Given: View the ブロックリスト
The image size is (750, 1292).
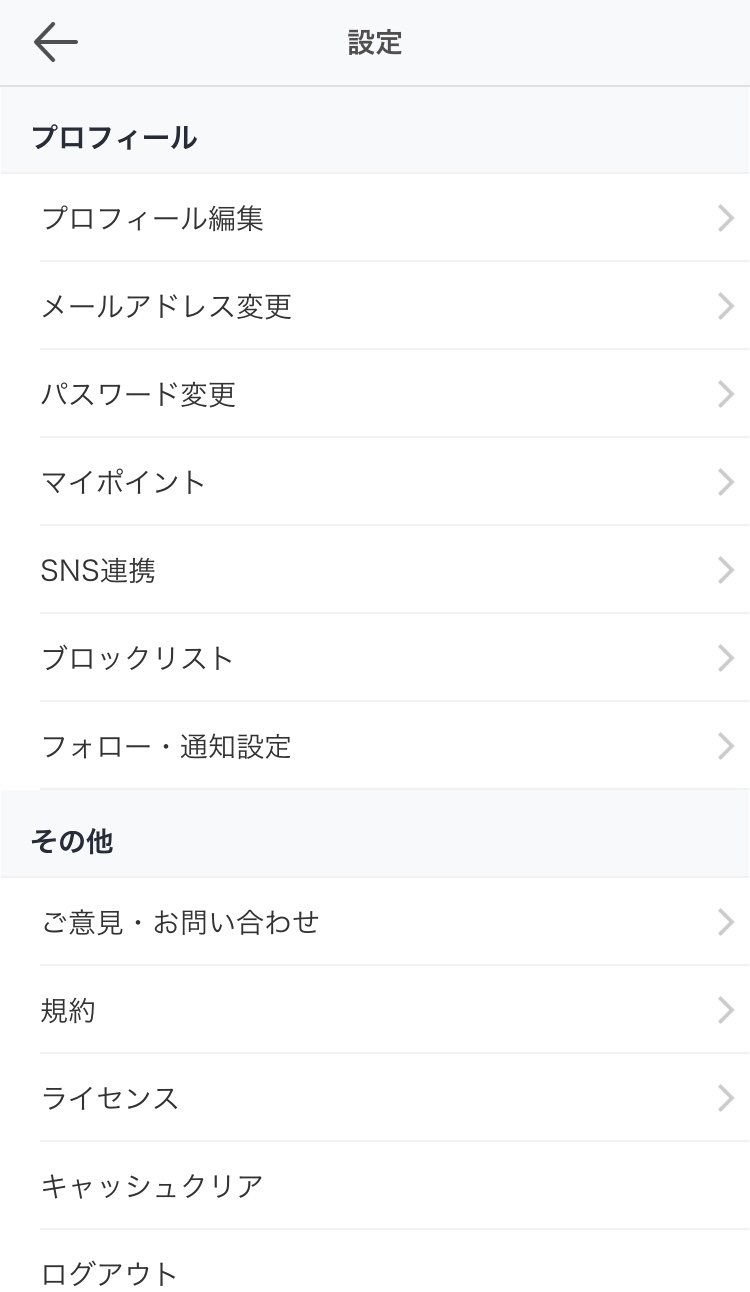Looking at the screenshot, I should click(x=138, y=658).
